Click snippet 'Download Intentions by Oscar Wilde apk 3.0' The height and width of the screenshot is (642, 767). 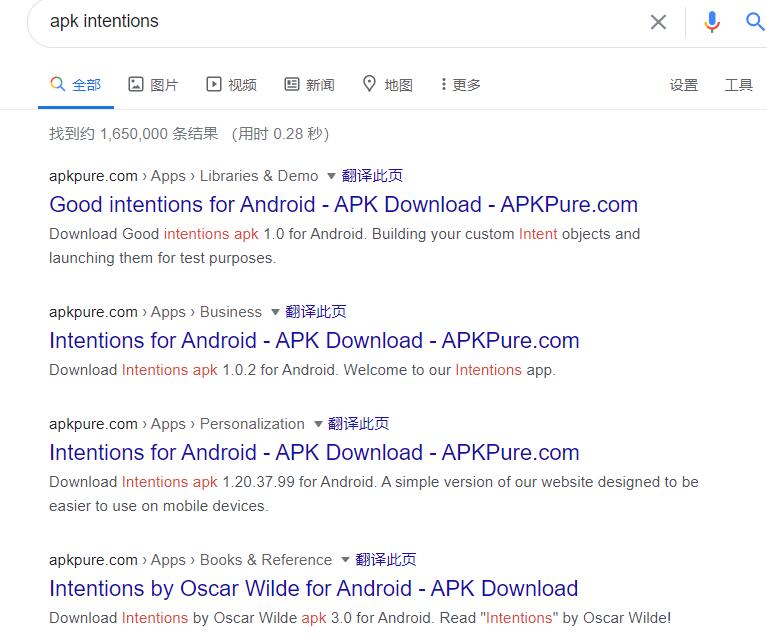pos(201,618)
